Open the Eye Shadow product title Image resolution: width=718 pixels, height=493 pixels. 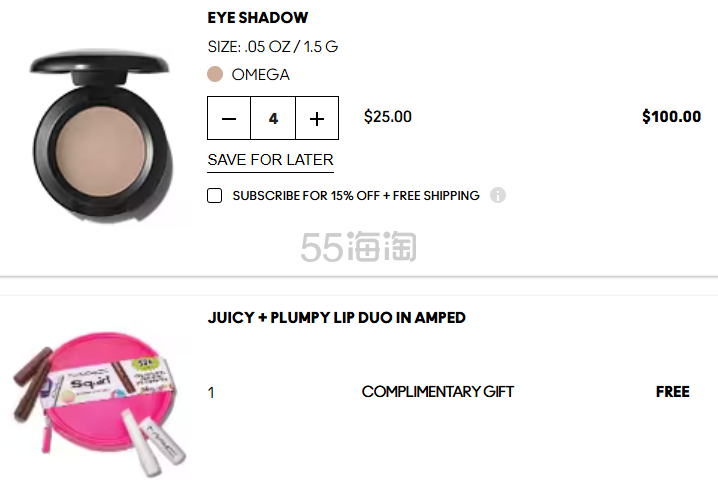257,17
